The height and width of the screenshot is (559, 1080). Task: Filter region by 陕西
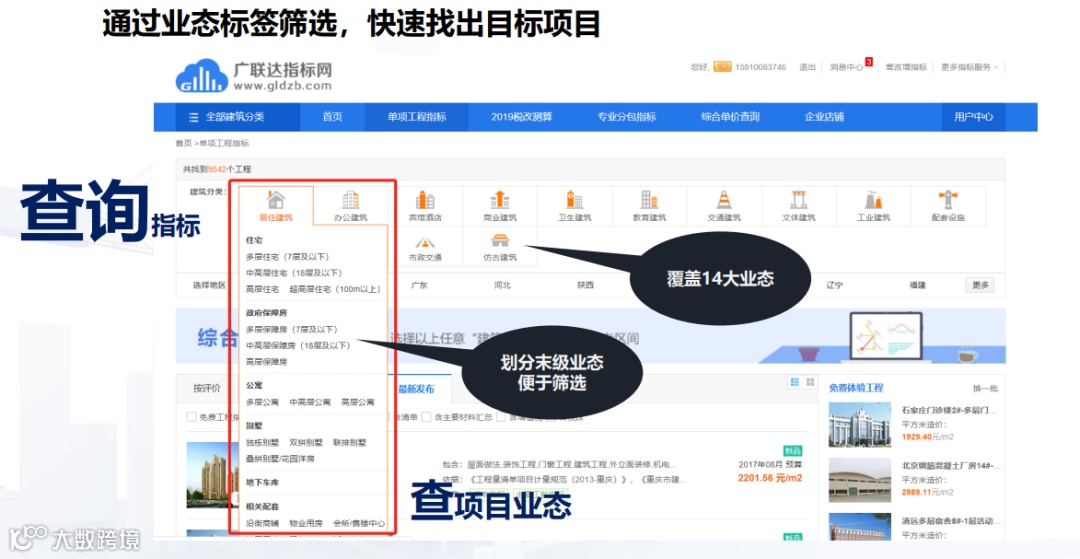pyautogui.click(x=585, y=285)
